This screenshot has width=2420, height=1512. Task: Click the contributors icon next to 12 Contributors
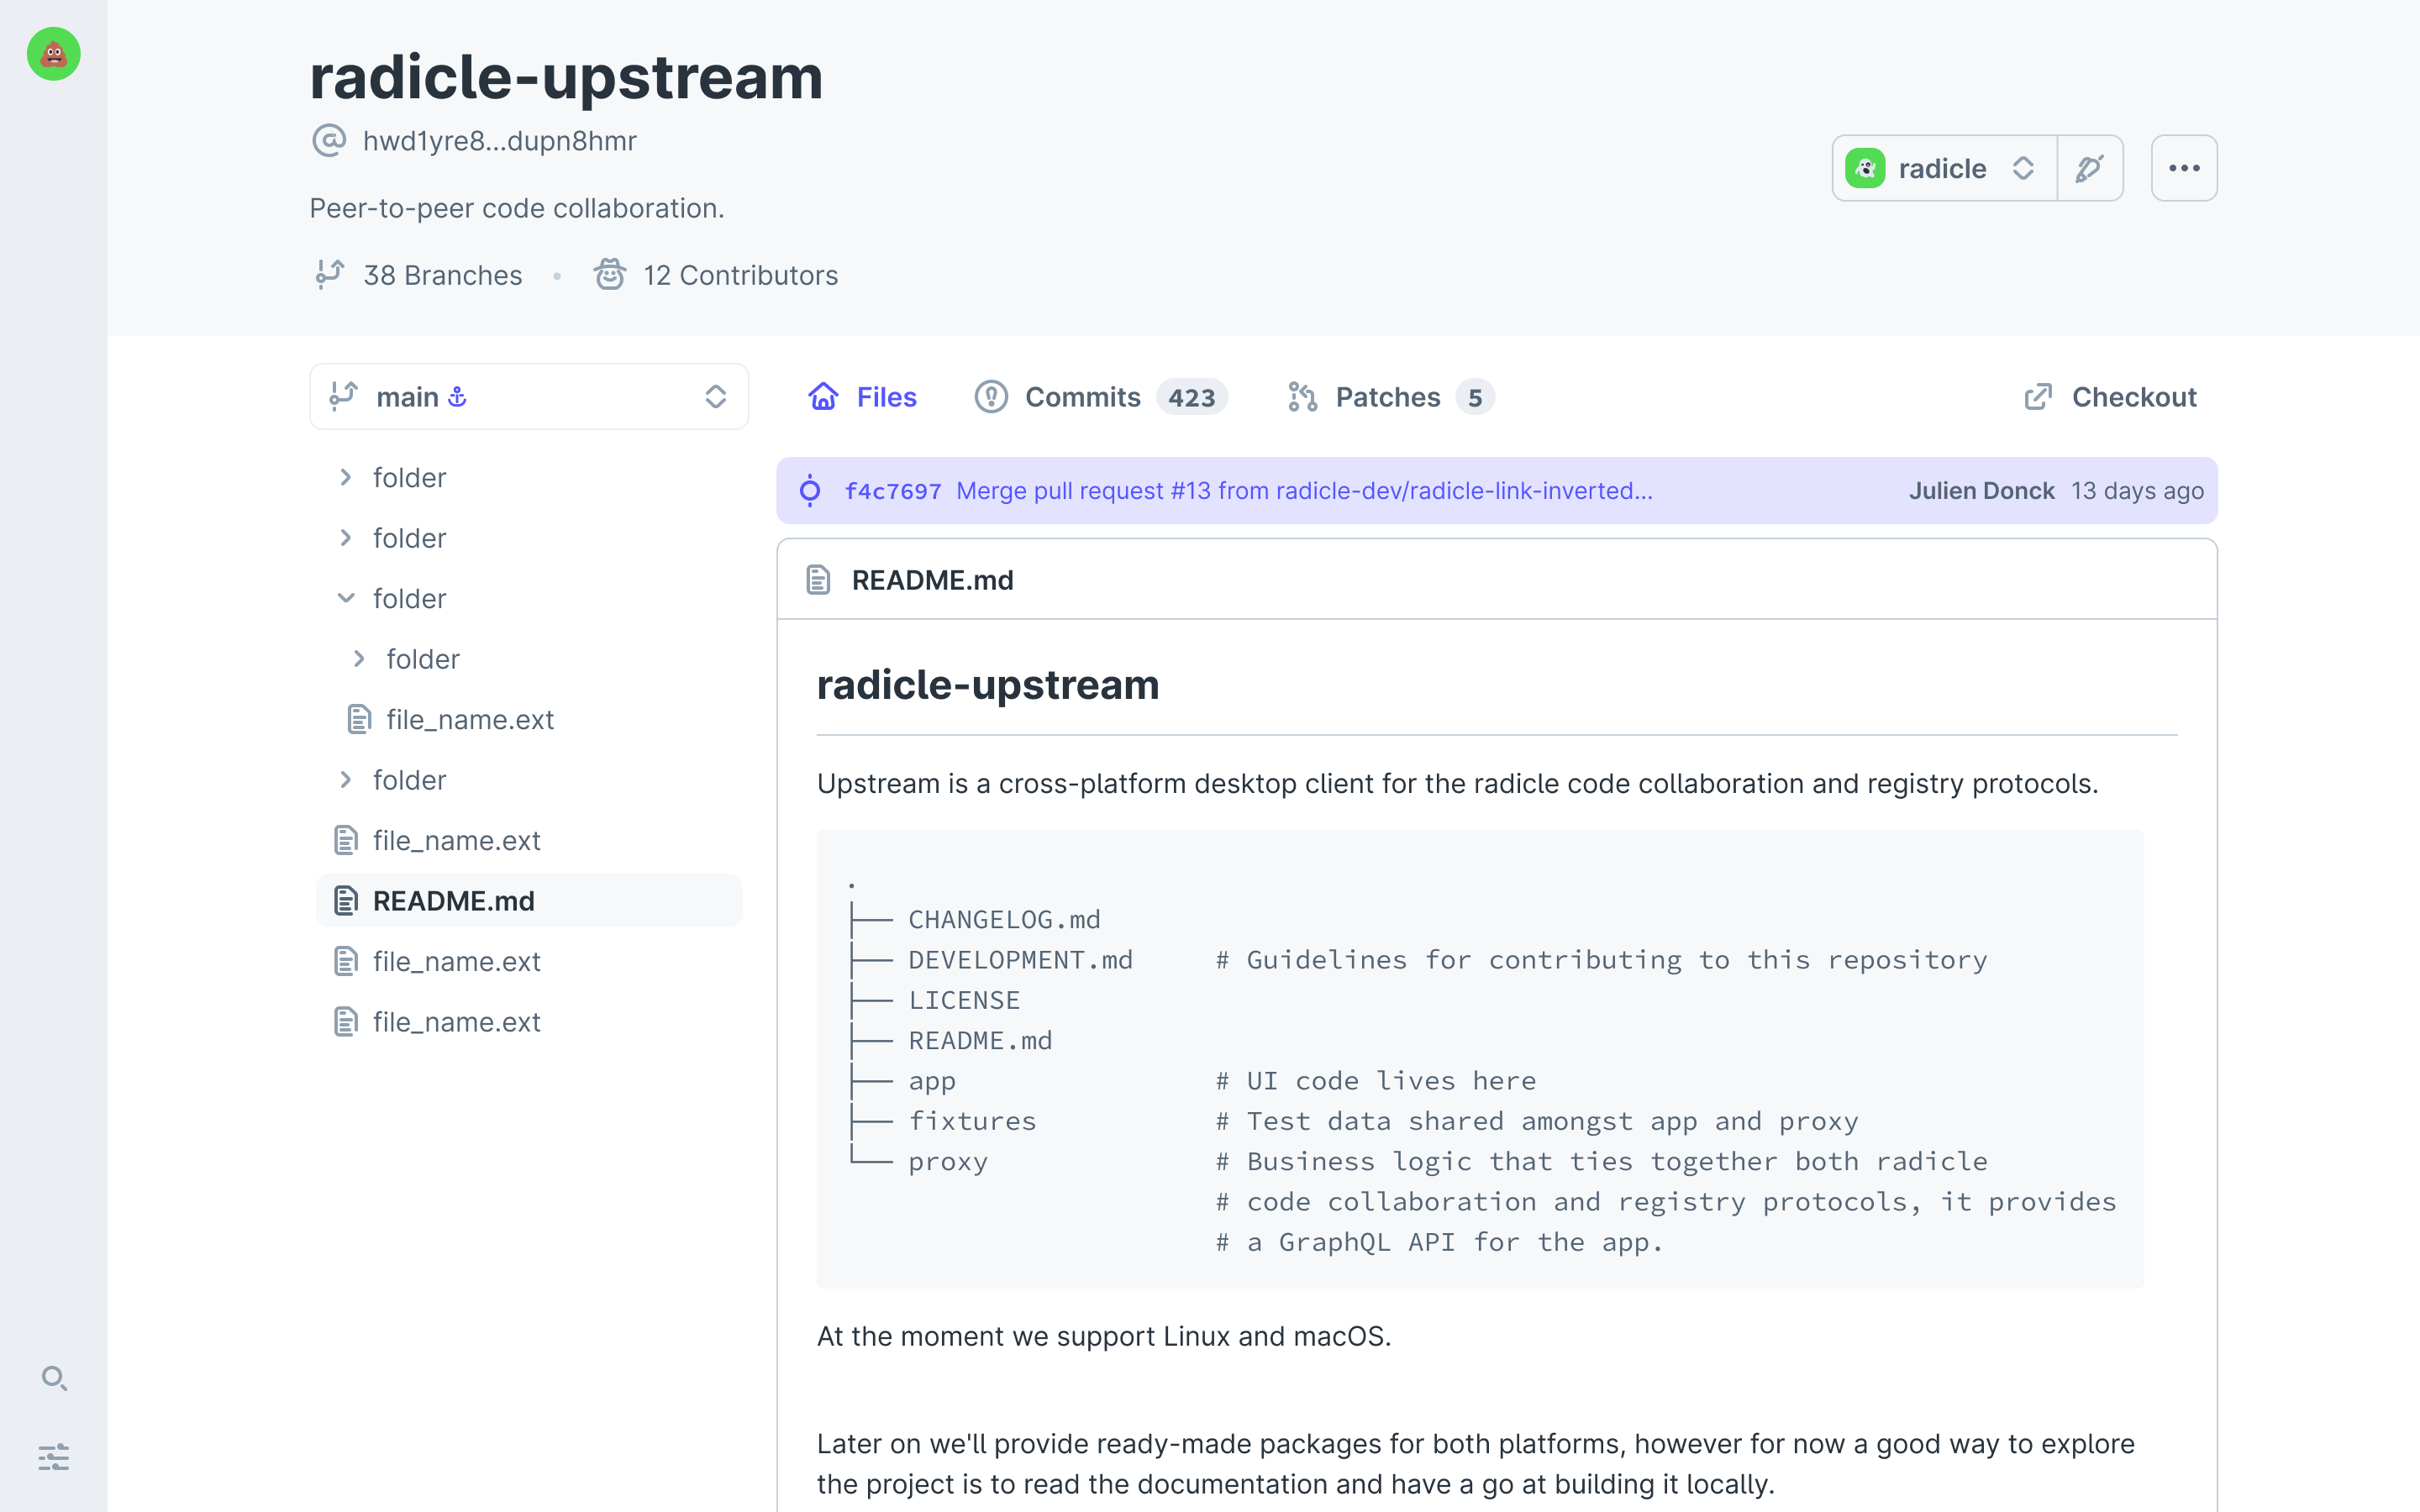point(610,274)
